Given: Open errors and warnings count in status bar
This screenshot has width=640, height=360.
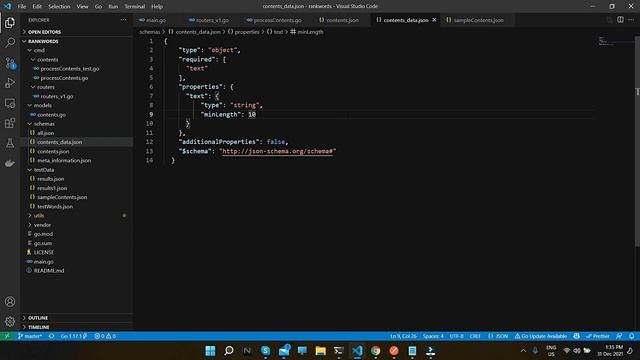Looking at the screenshot, I should point(105,336).
